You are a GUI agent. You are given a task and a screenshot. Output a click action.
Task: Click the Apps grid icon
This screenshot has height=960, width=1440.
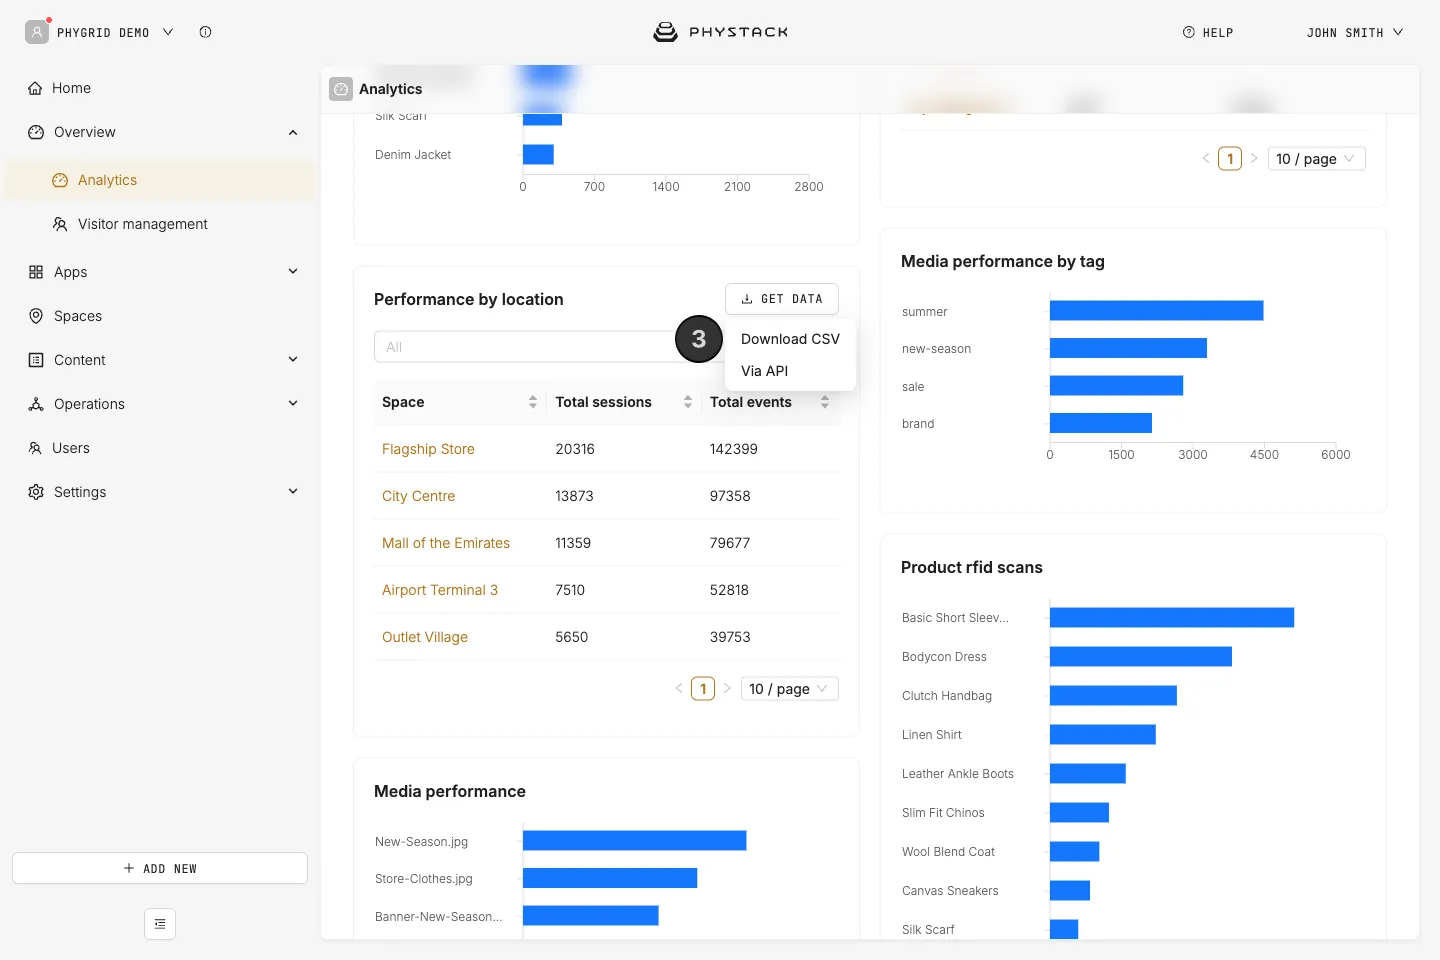(36, 272)
